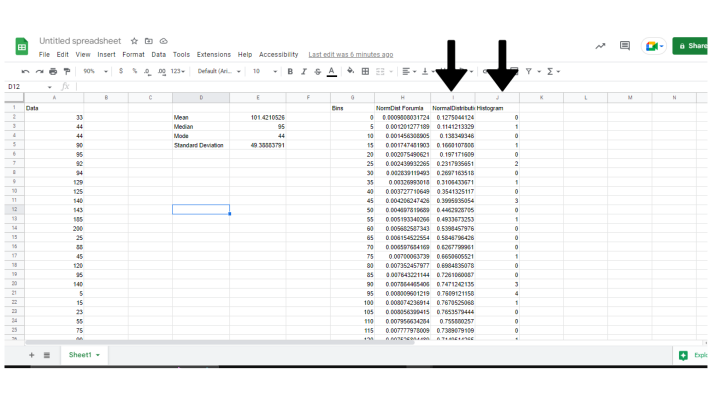Format cell as percent
Viewport: 712px width, 400px height.
134,71
